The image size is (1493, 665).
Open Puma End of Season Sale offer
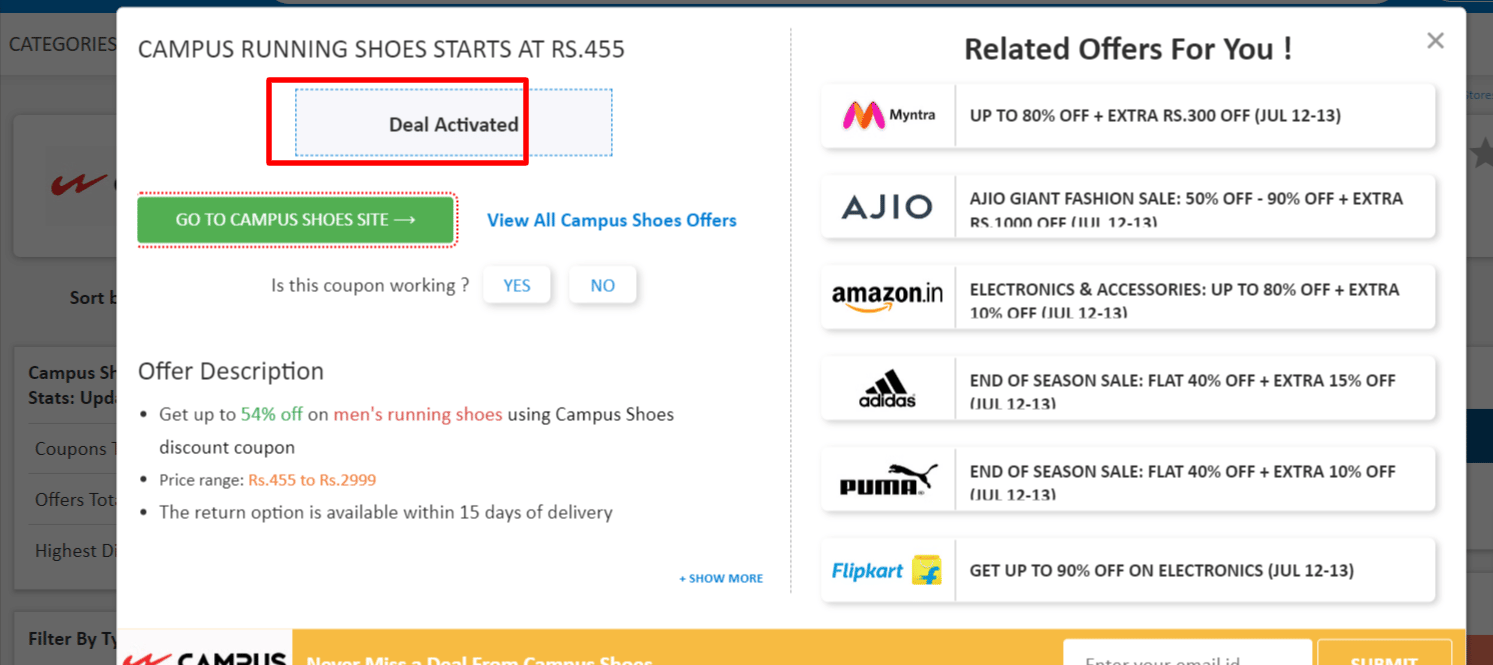pos(1182,479)
